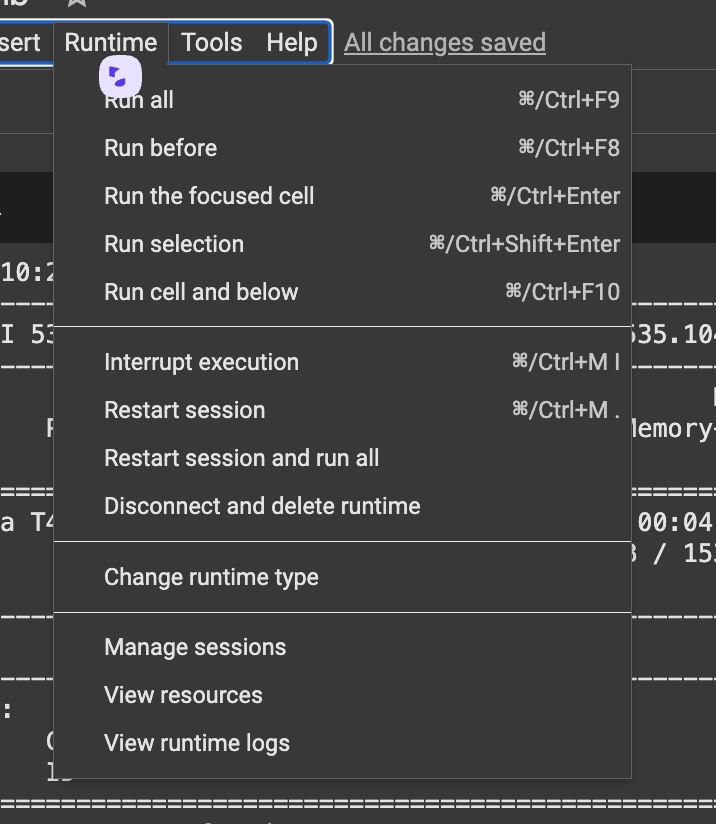
Task: Open the Tools menu
Action: click(x=212, y=43)
